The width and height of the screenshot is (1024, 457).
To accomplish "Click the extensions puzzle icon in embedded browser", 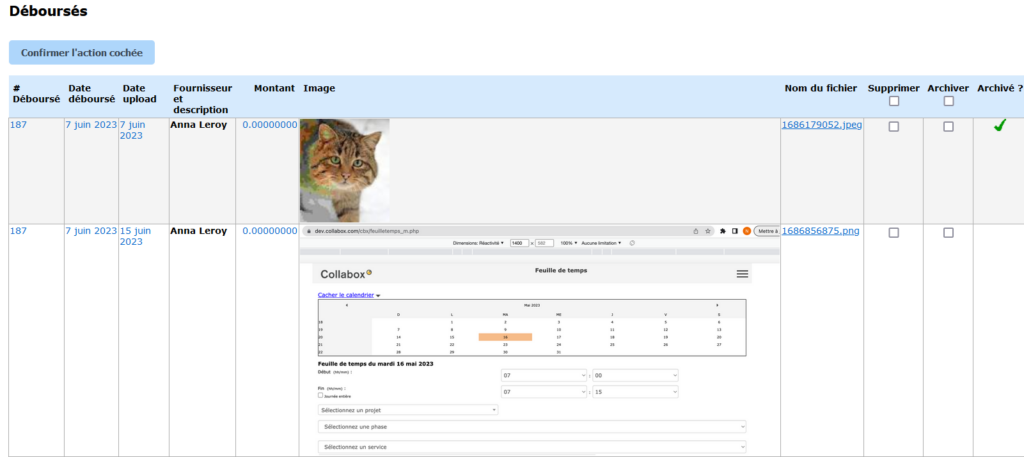I will (x=722, y=231).
